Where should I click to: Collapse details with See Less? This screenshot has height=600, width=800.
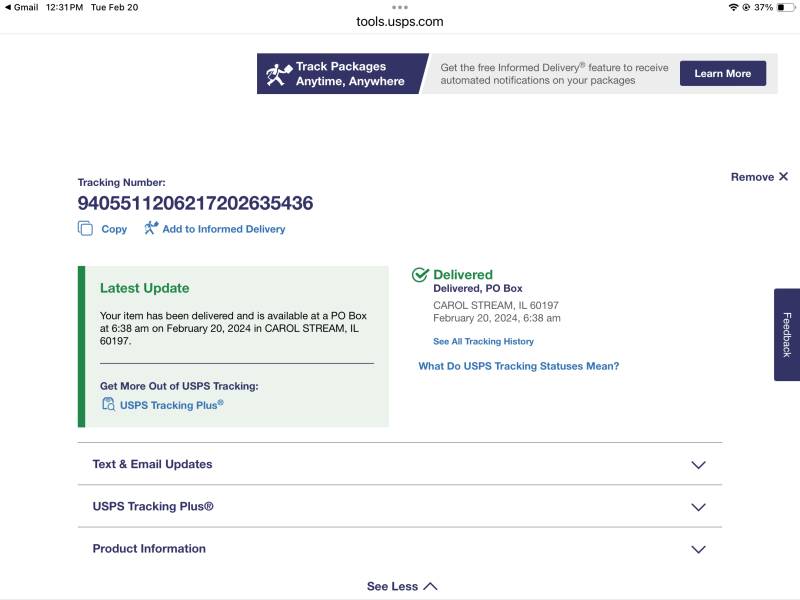coord(402,586)
